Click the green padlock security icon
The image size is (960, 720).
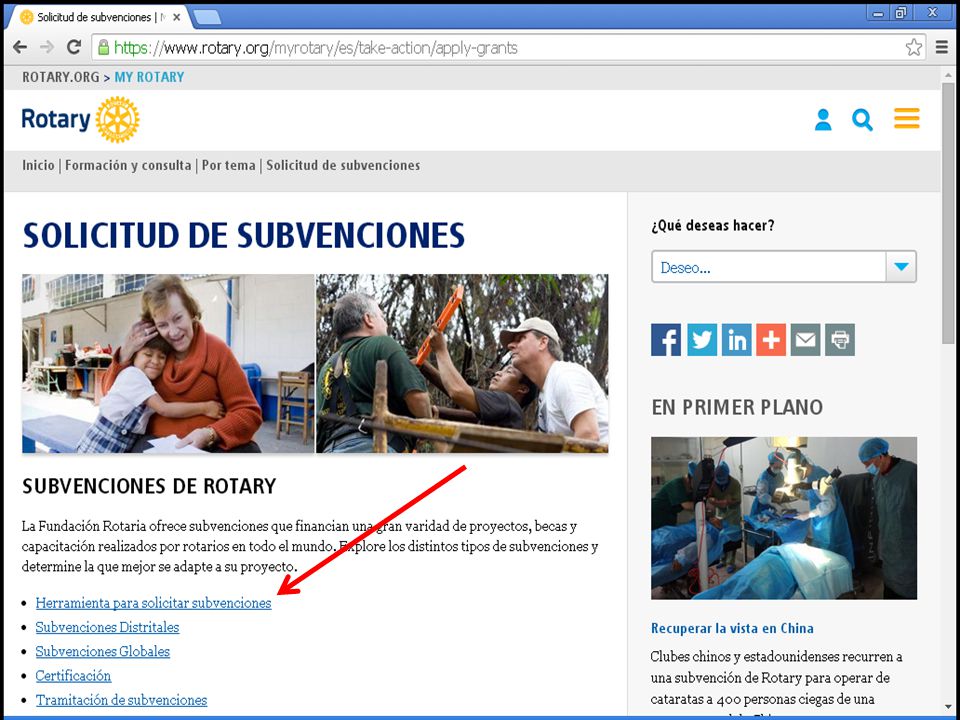pyautogui.click(x=103, y=47)
